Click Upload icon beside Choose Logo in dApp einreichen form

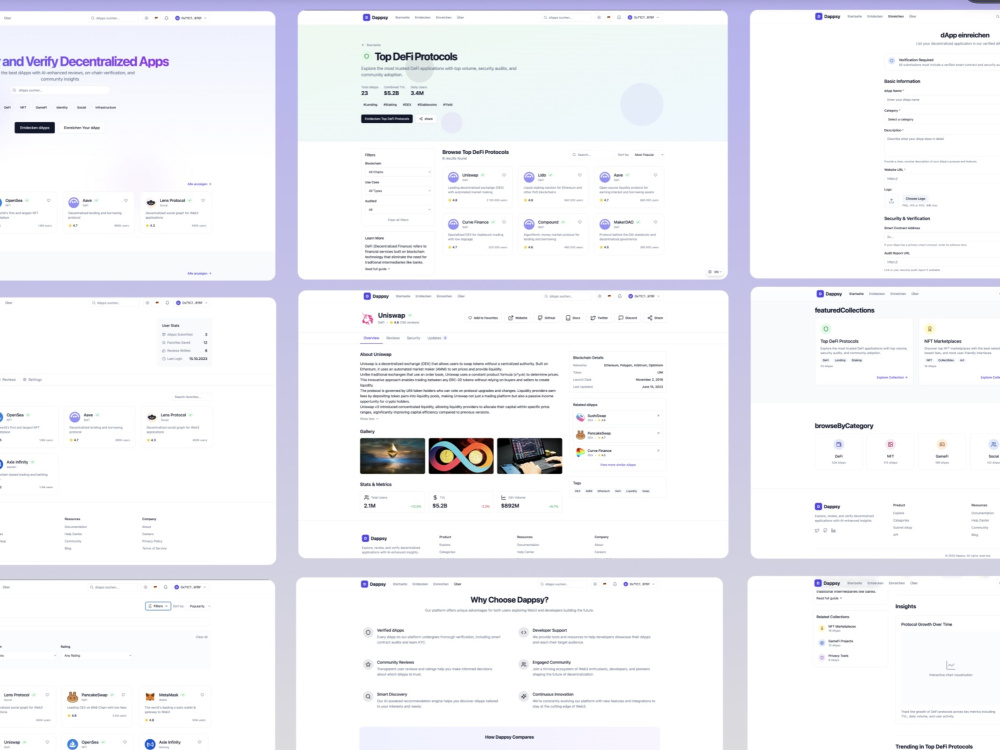(892, 200)
